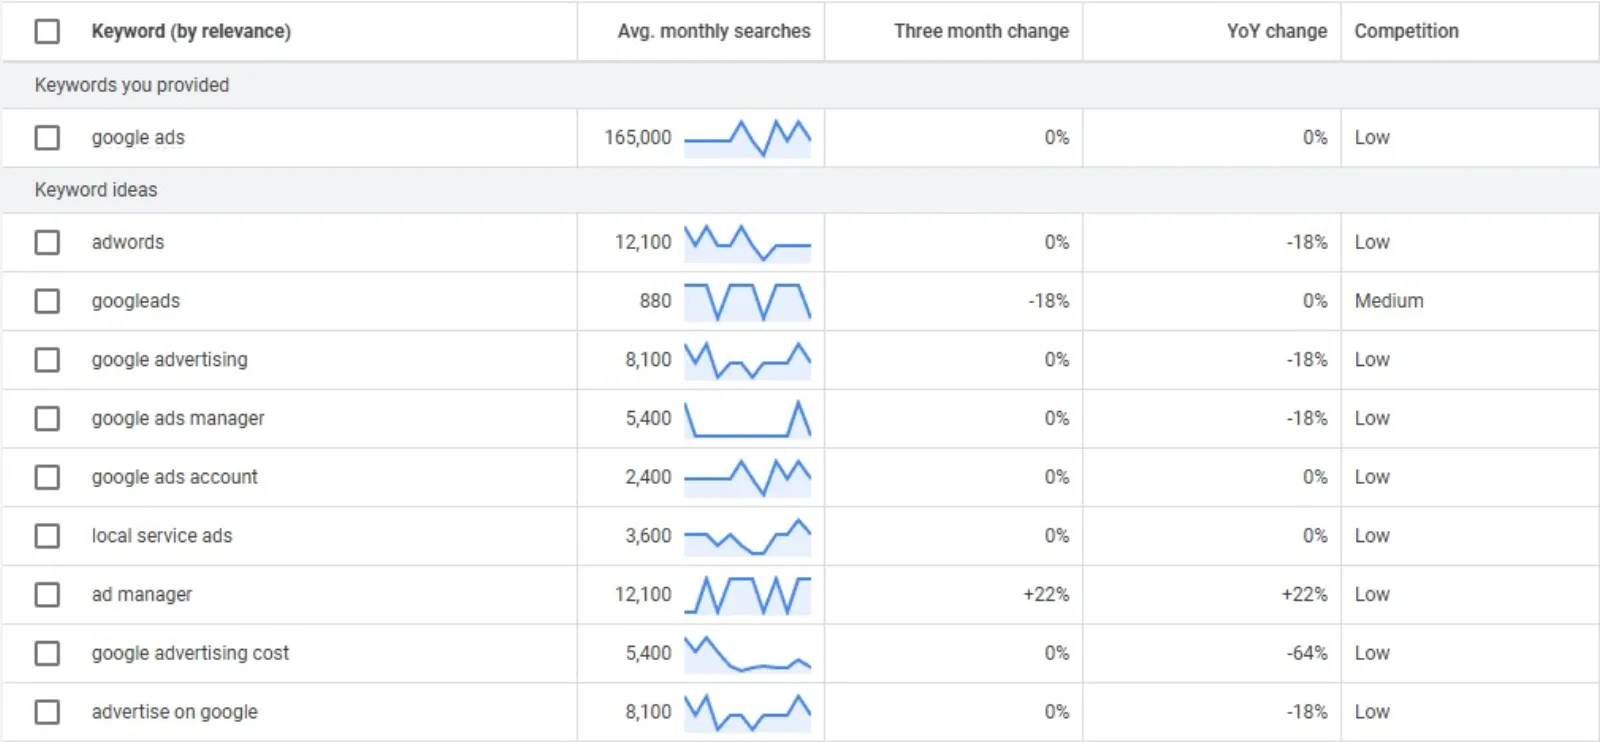This screenshot has height=742, width=1600.
Task: Tick the select-all checkbox in the header
Action: click(x=47, y=31)
